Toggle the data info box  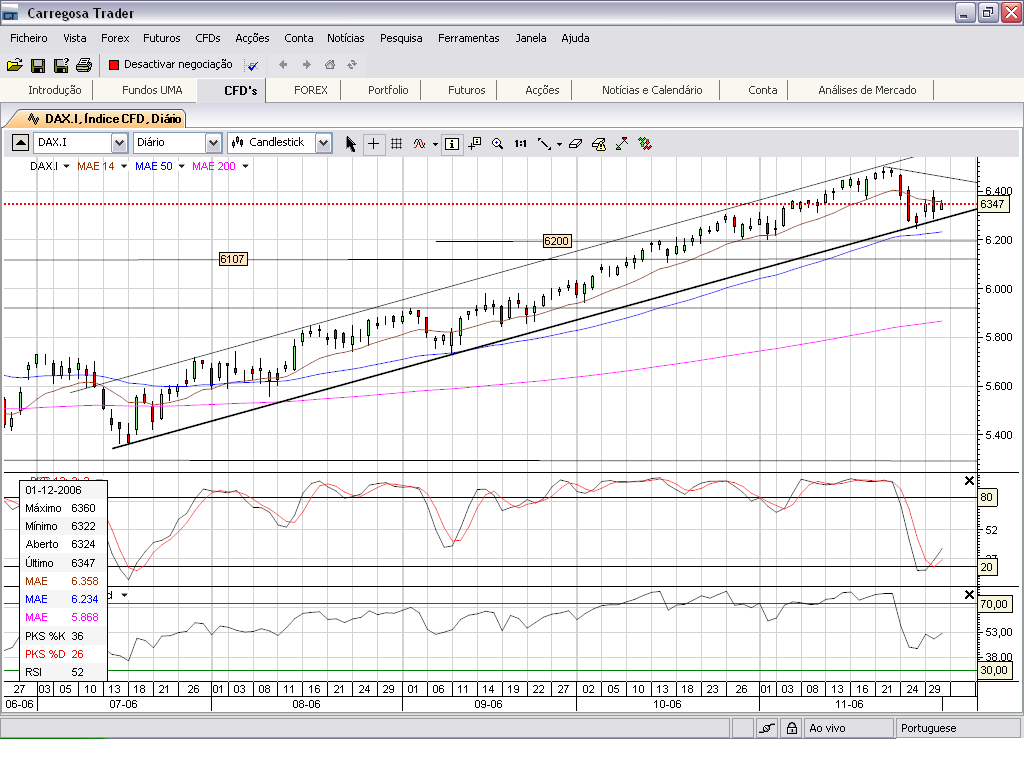click(x=452, y=144)
